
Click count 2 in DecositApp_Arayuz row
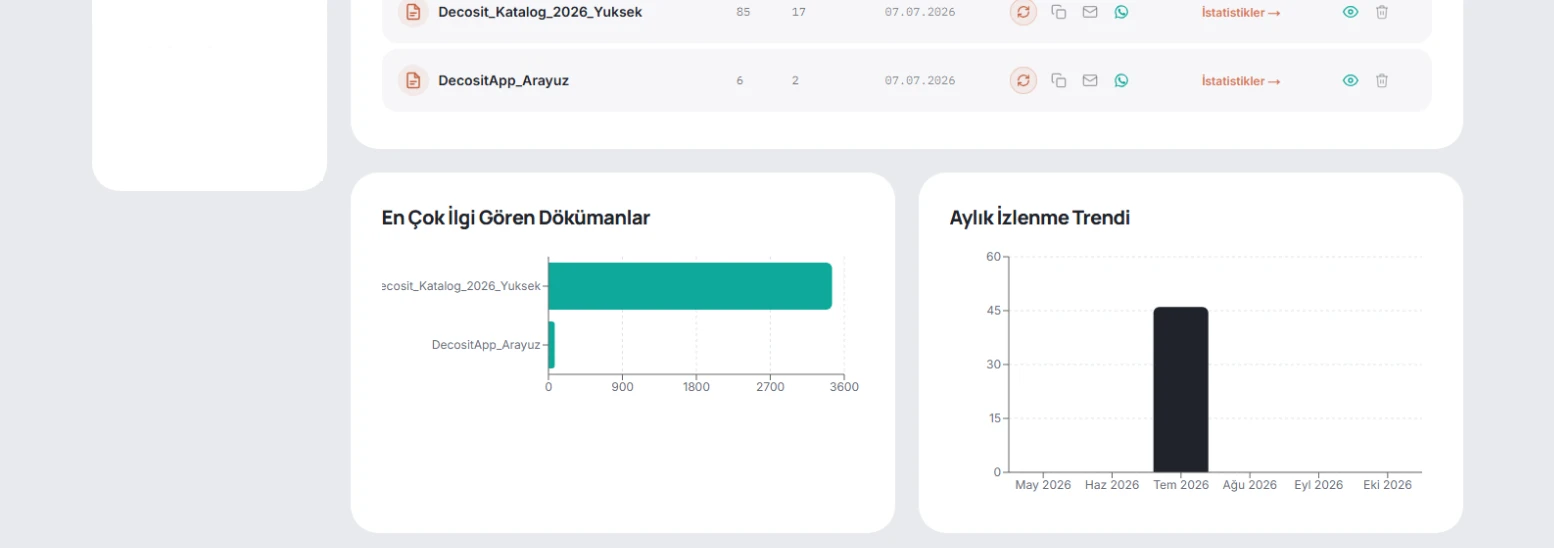pyautogui.click(x=795, y=81)
